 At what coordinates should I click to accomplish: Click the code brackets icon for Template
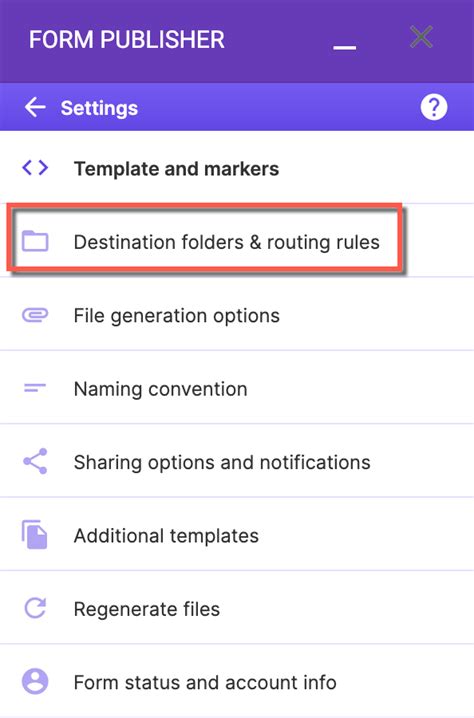[x=35, y=168]
